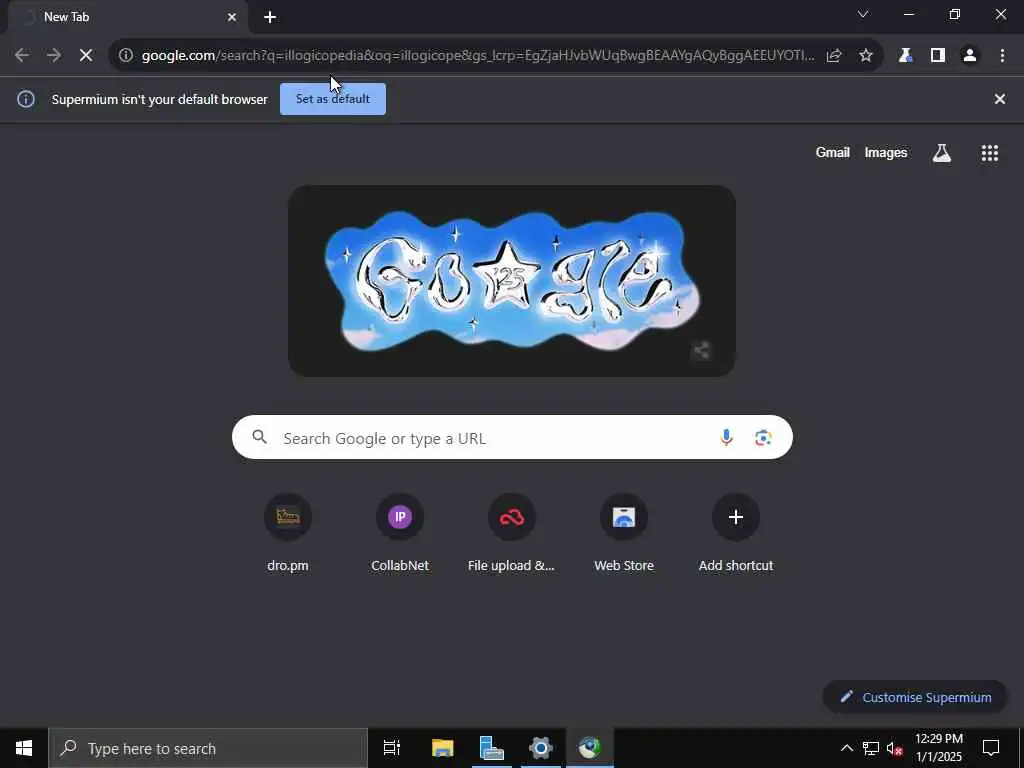The width and height of the screenshot is (1024, 768).
Task: Open Search Labs flask icon
Action: 942,153
